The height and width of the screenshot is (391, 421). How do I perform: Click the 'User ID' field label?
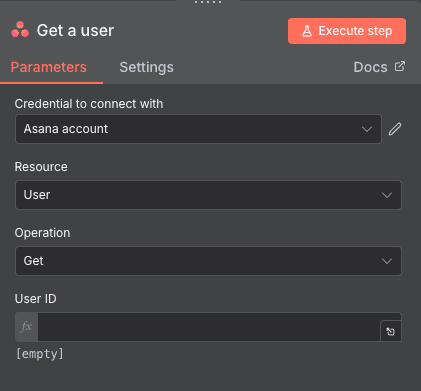point(35,299)
